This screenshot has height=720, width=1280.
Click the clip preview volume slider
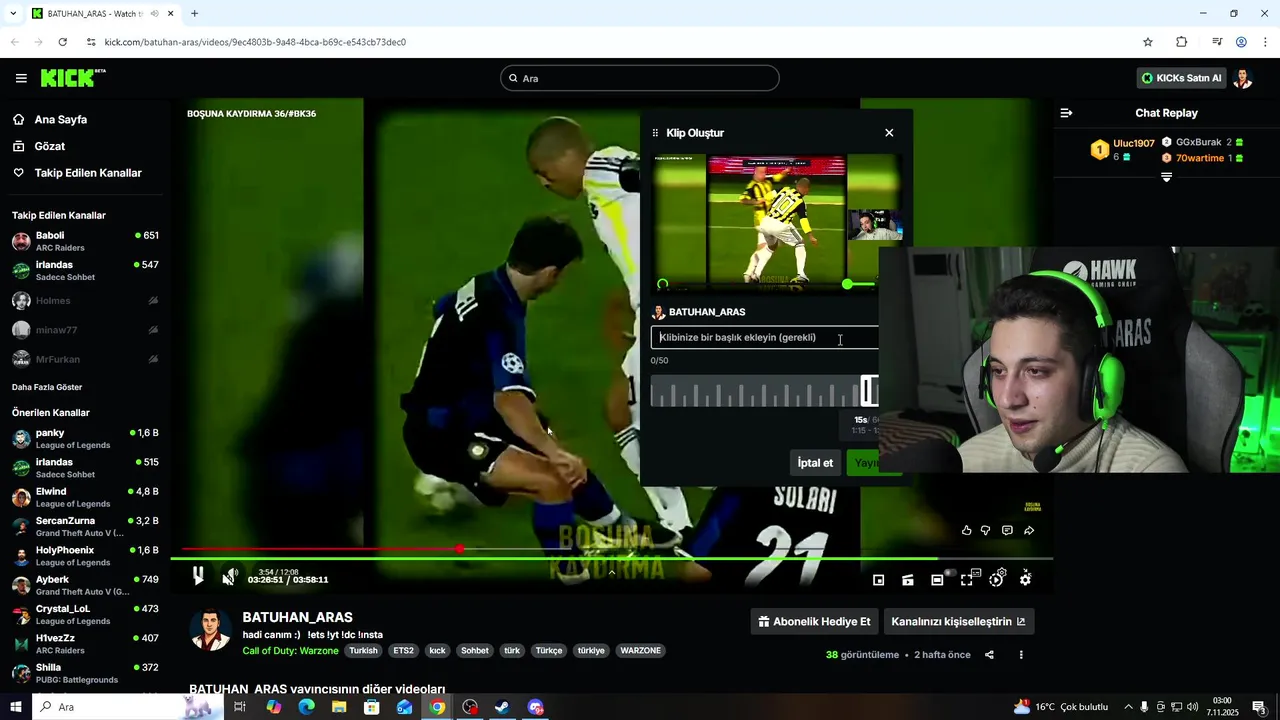point(858,284)
